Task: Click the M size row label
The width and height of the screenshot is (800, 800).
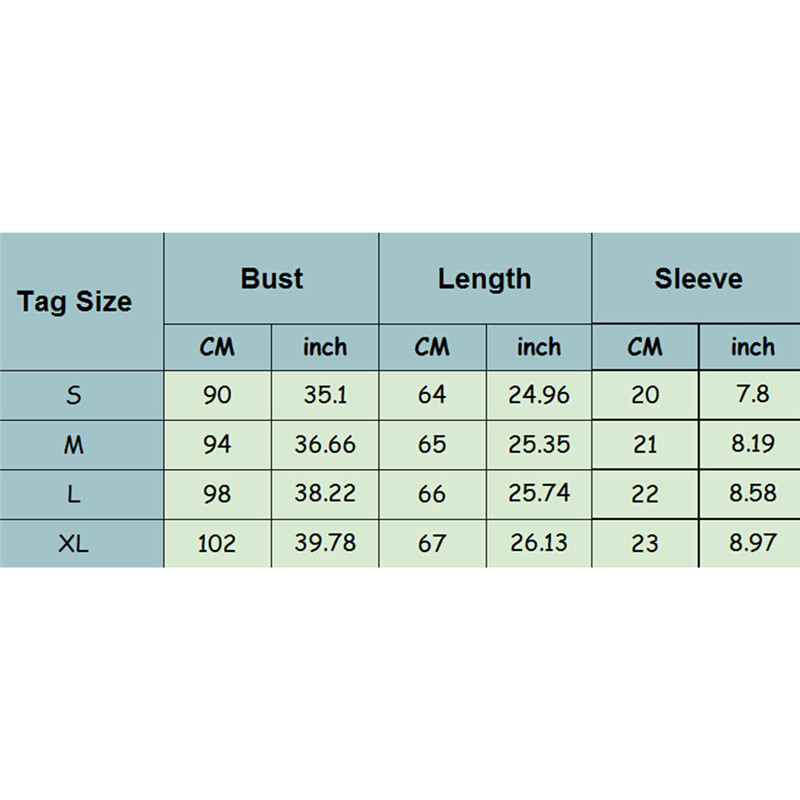Action: [x=74, y=445]
